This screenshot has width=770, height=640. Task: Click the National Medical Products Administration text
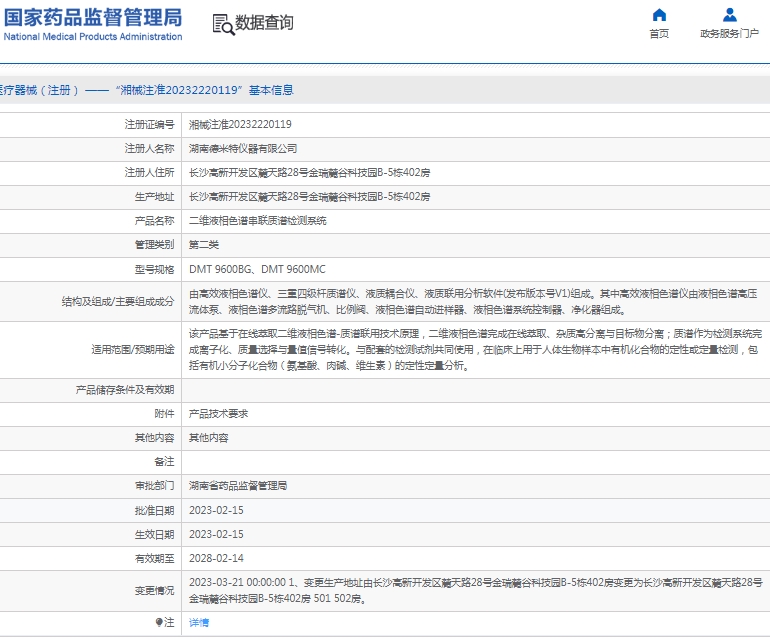click(93, 36)
